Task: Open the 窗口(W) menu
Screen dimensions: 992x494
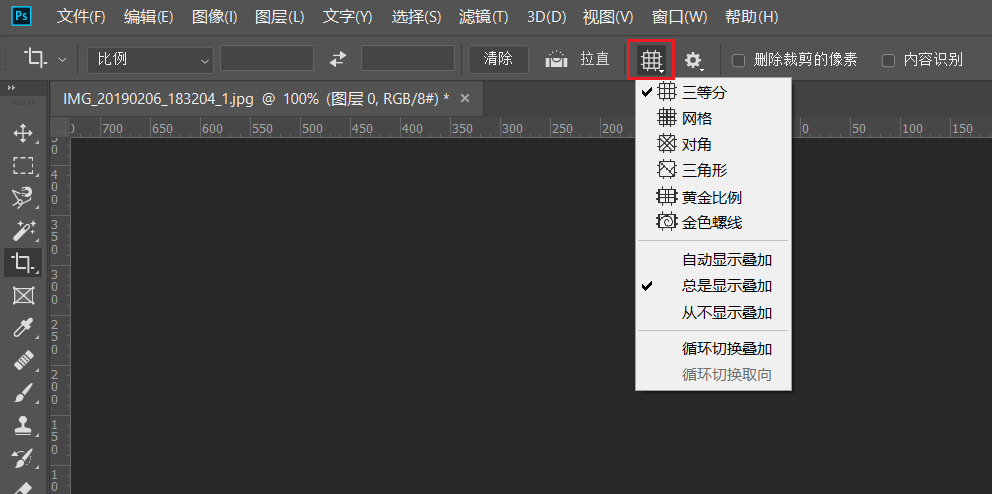Action: click(679, 17)
